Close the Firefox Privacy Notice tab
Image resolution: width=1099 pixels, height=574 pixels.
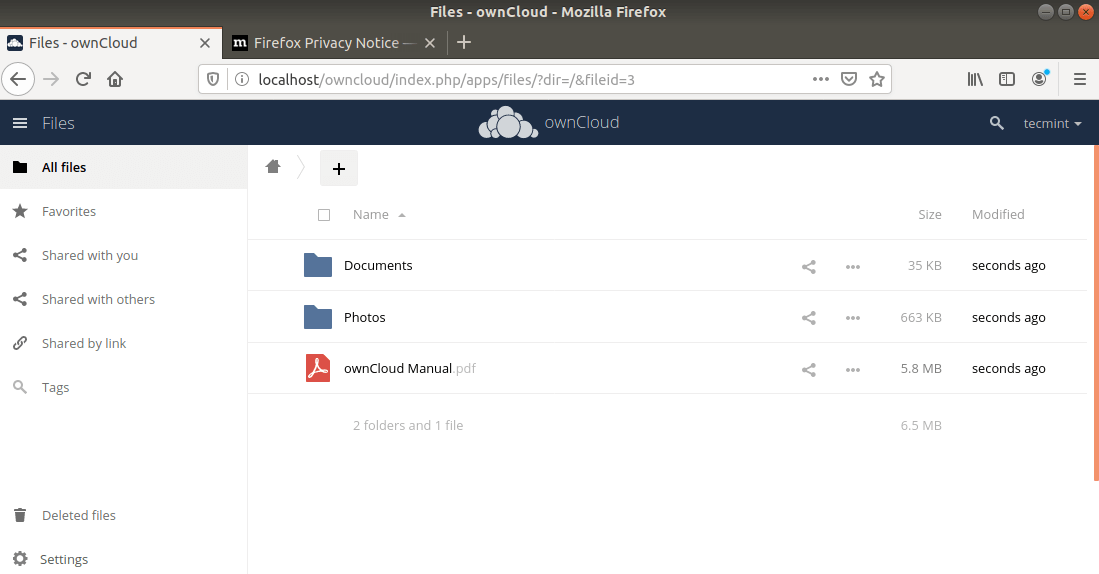[x=430, y=43]
